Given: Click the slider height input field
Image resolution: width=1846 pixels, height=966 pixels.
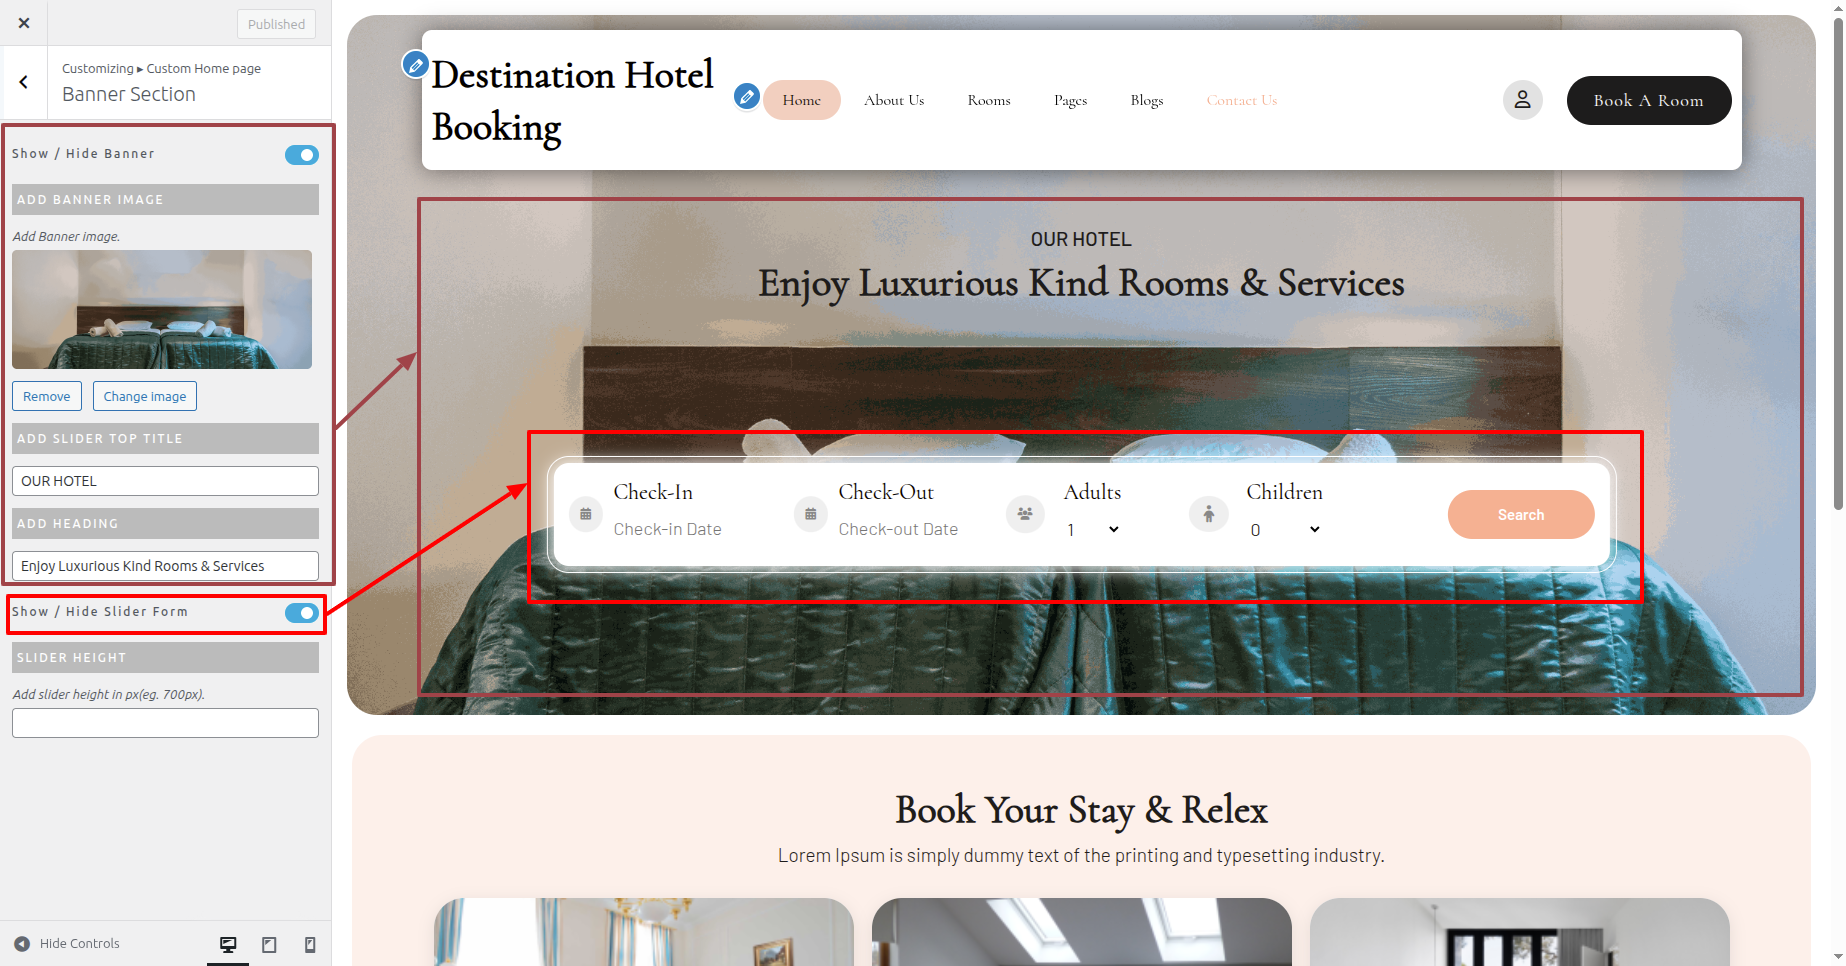Looking at the screenshot, I should tap(165, 723).
